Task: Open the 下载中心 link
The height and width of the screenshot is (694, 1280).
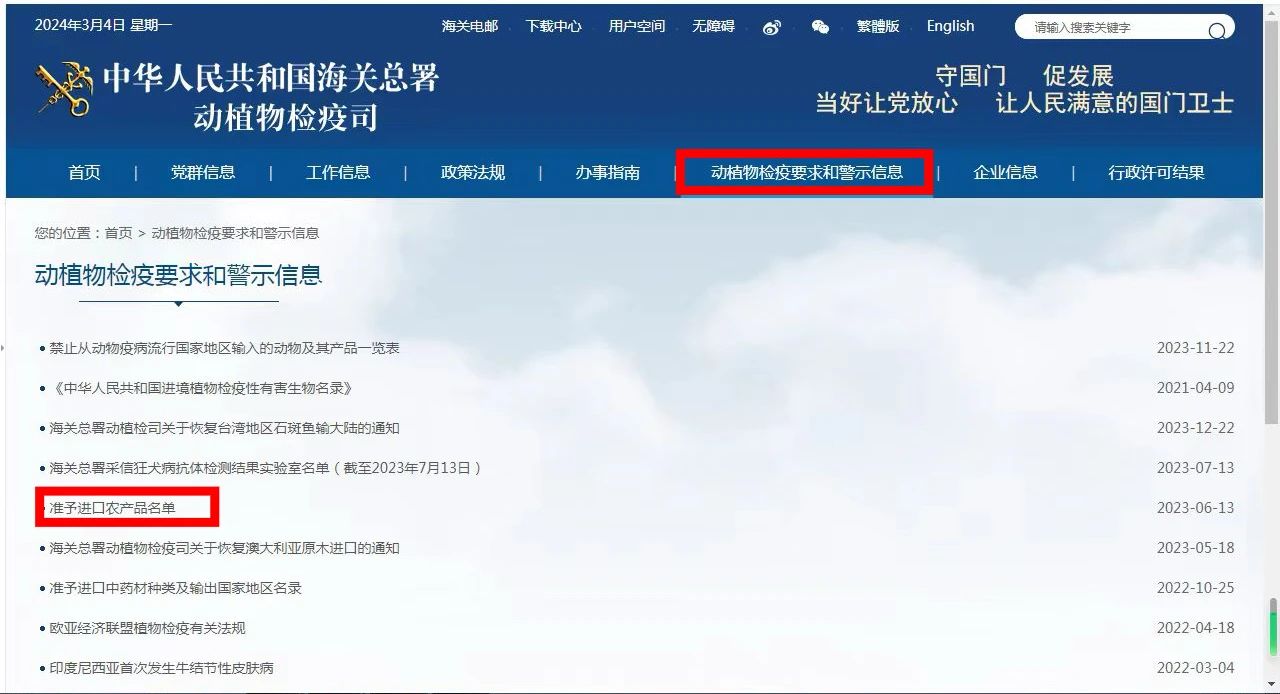Action: point(553,26)
